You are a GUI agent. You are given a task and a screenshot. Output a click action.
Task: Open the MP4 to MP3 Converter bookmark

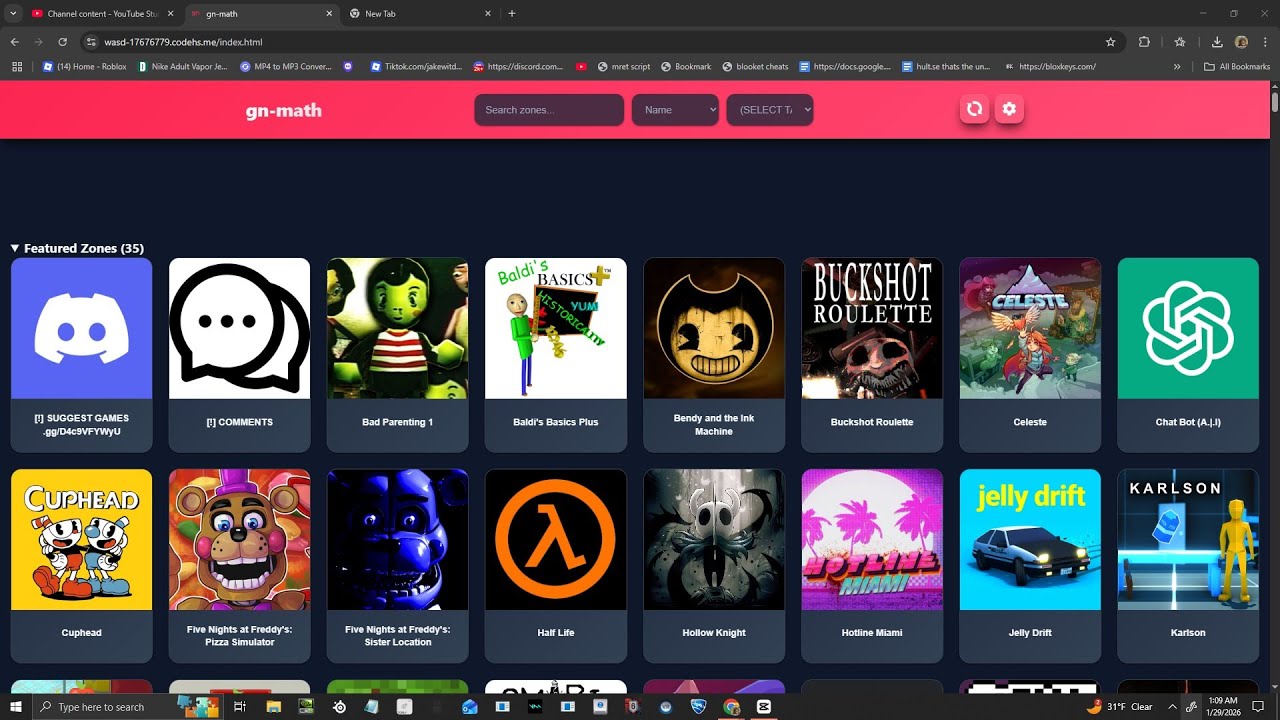pyautogui.click(x=286, y=67)
